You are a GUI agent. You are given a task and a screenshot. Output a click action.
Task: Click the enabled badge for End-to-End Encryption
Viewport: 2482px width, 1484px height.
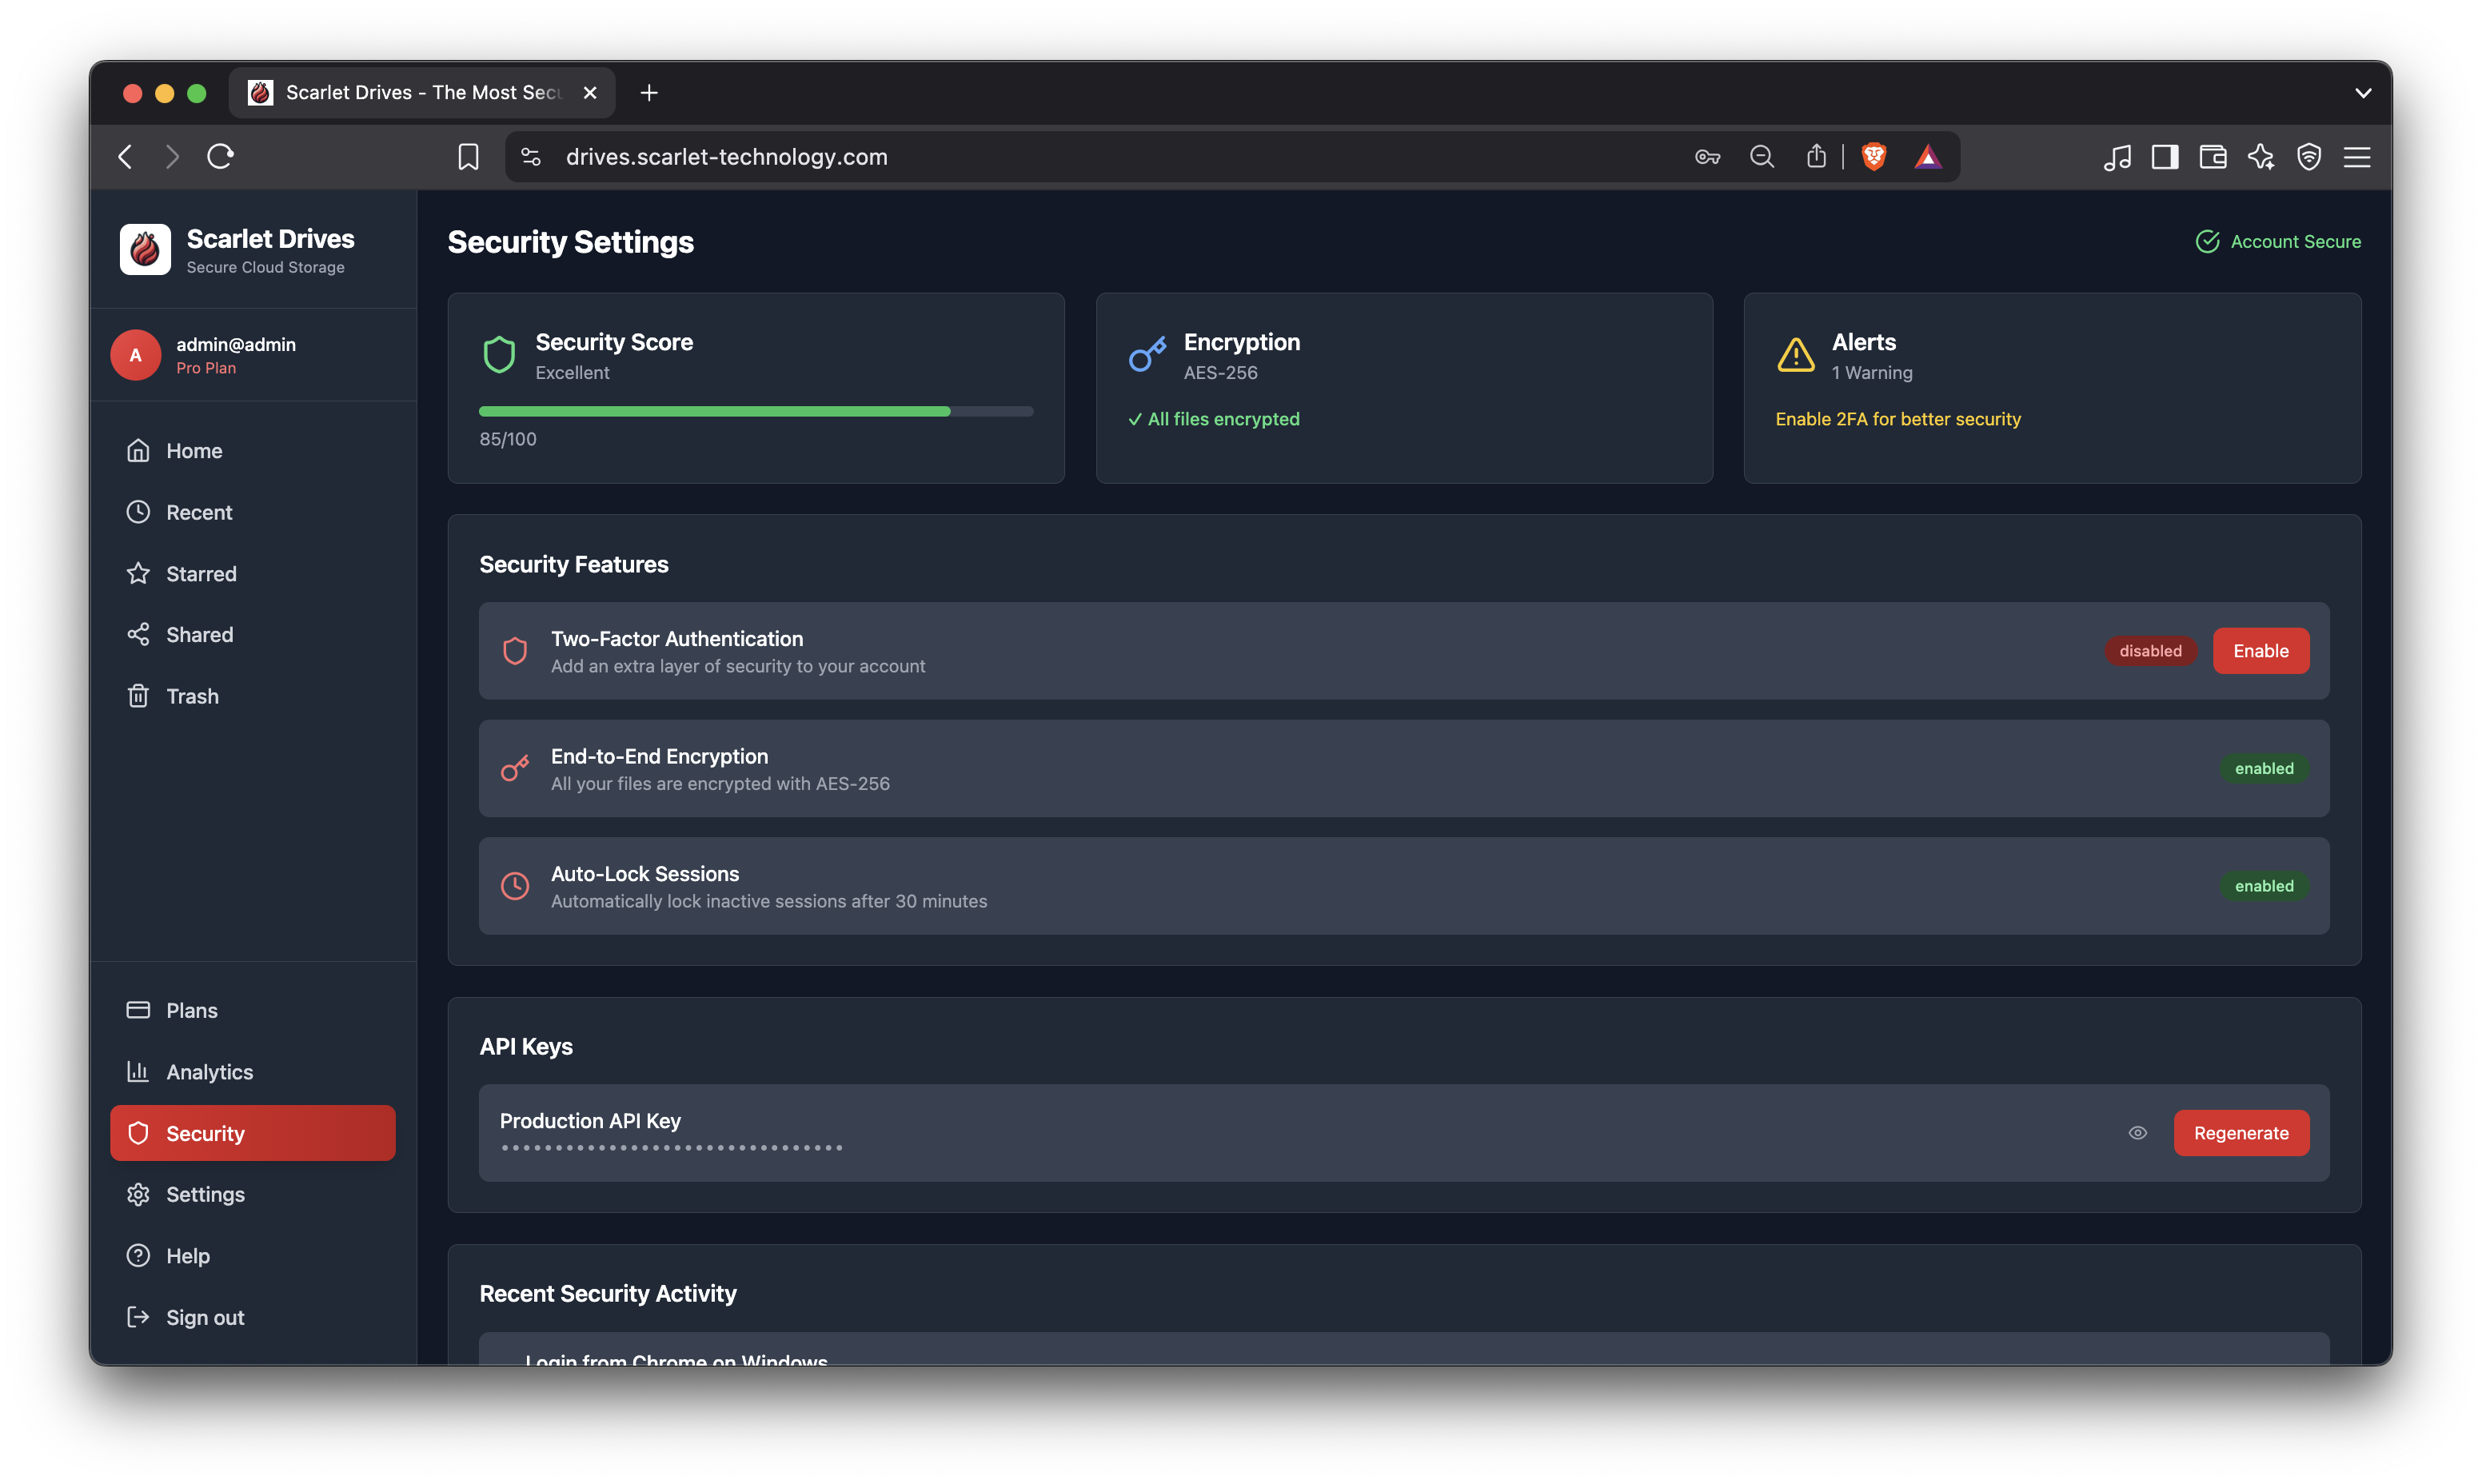2264,768
